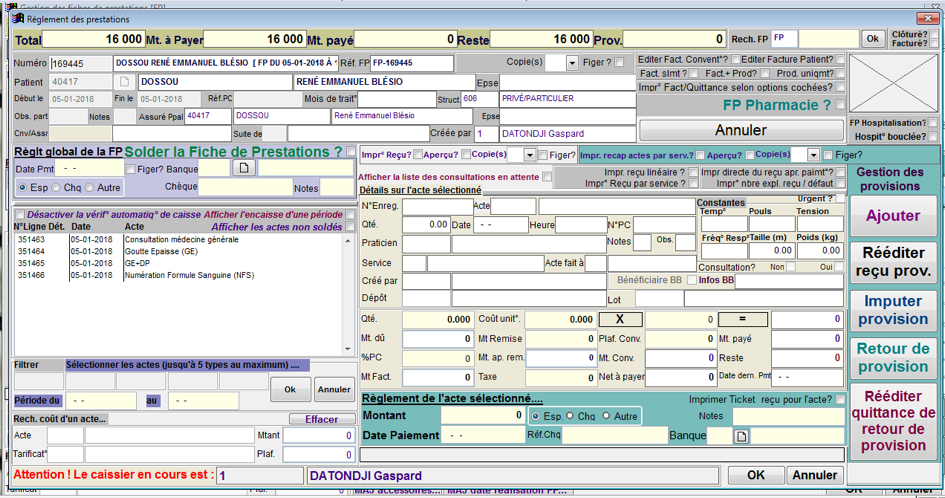The image size is (945, 498).
Task: Click the Banque document icon in Règlt global
Action: click(242, 168)
